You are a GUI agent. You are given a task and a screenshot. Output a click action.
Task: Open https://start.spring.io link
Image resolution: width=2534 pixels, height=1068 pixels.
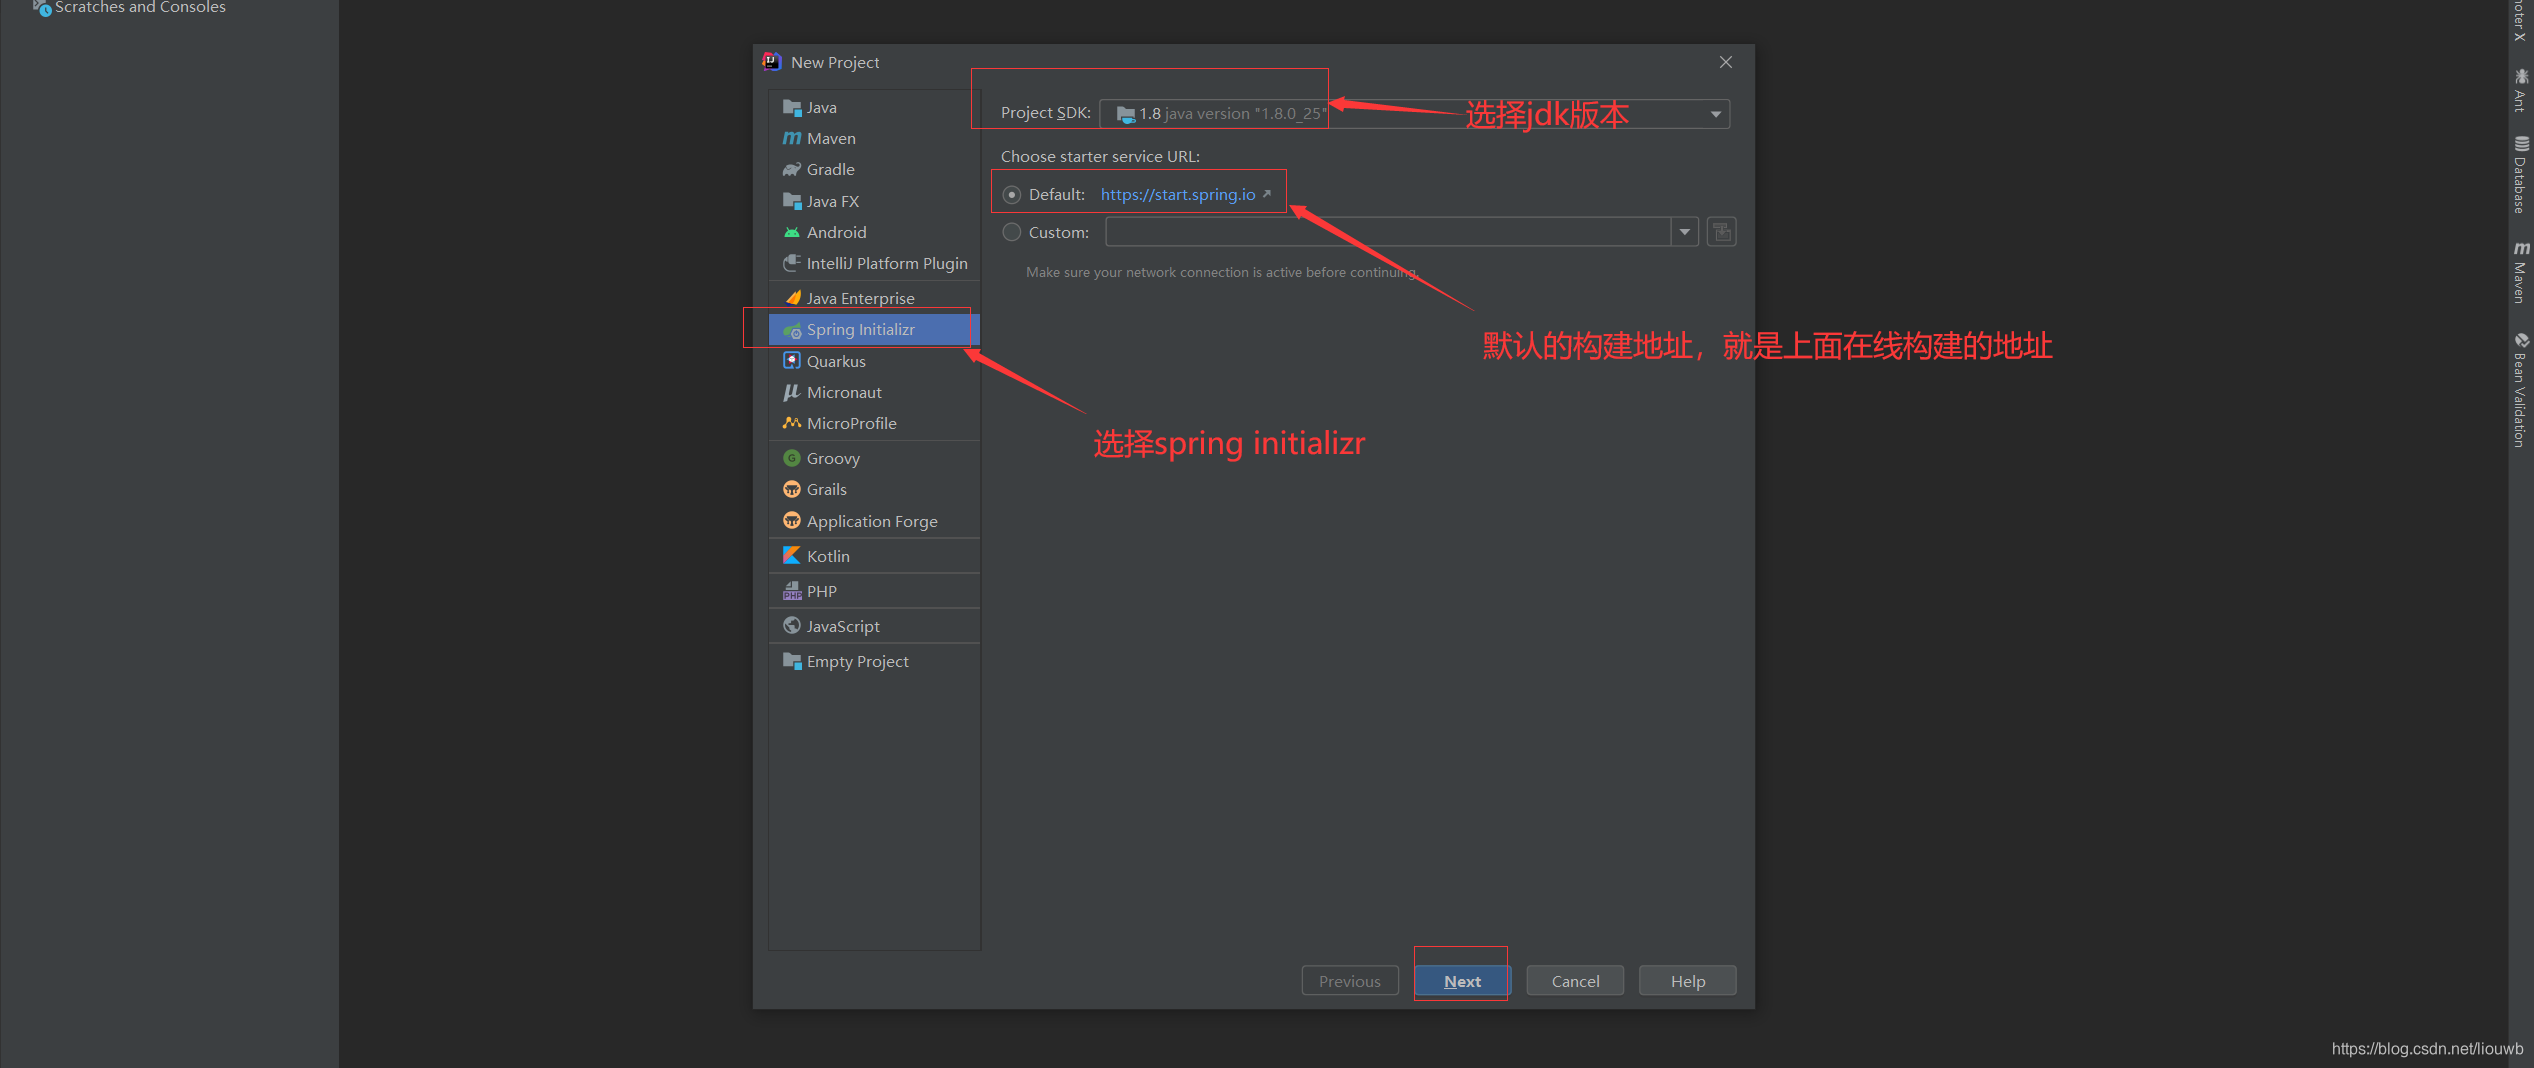pyautogui.click(x=1178, y=194)
